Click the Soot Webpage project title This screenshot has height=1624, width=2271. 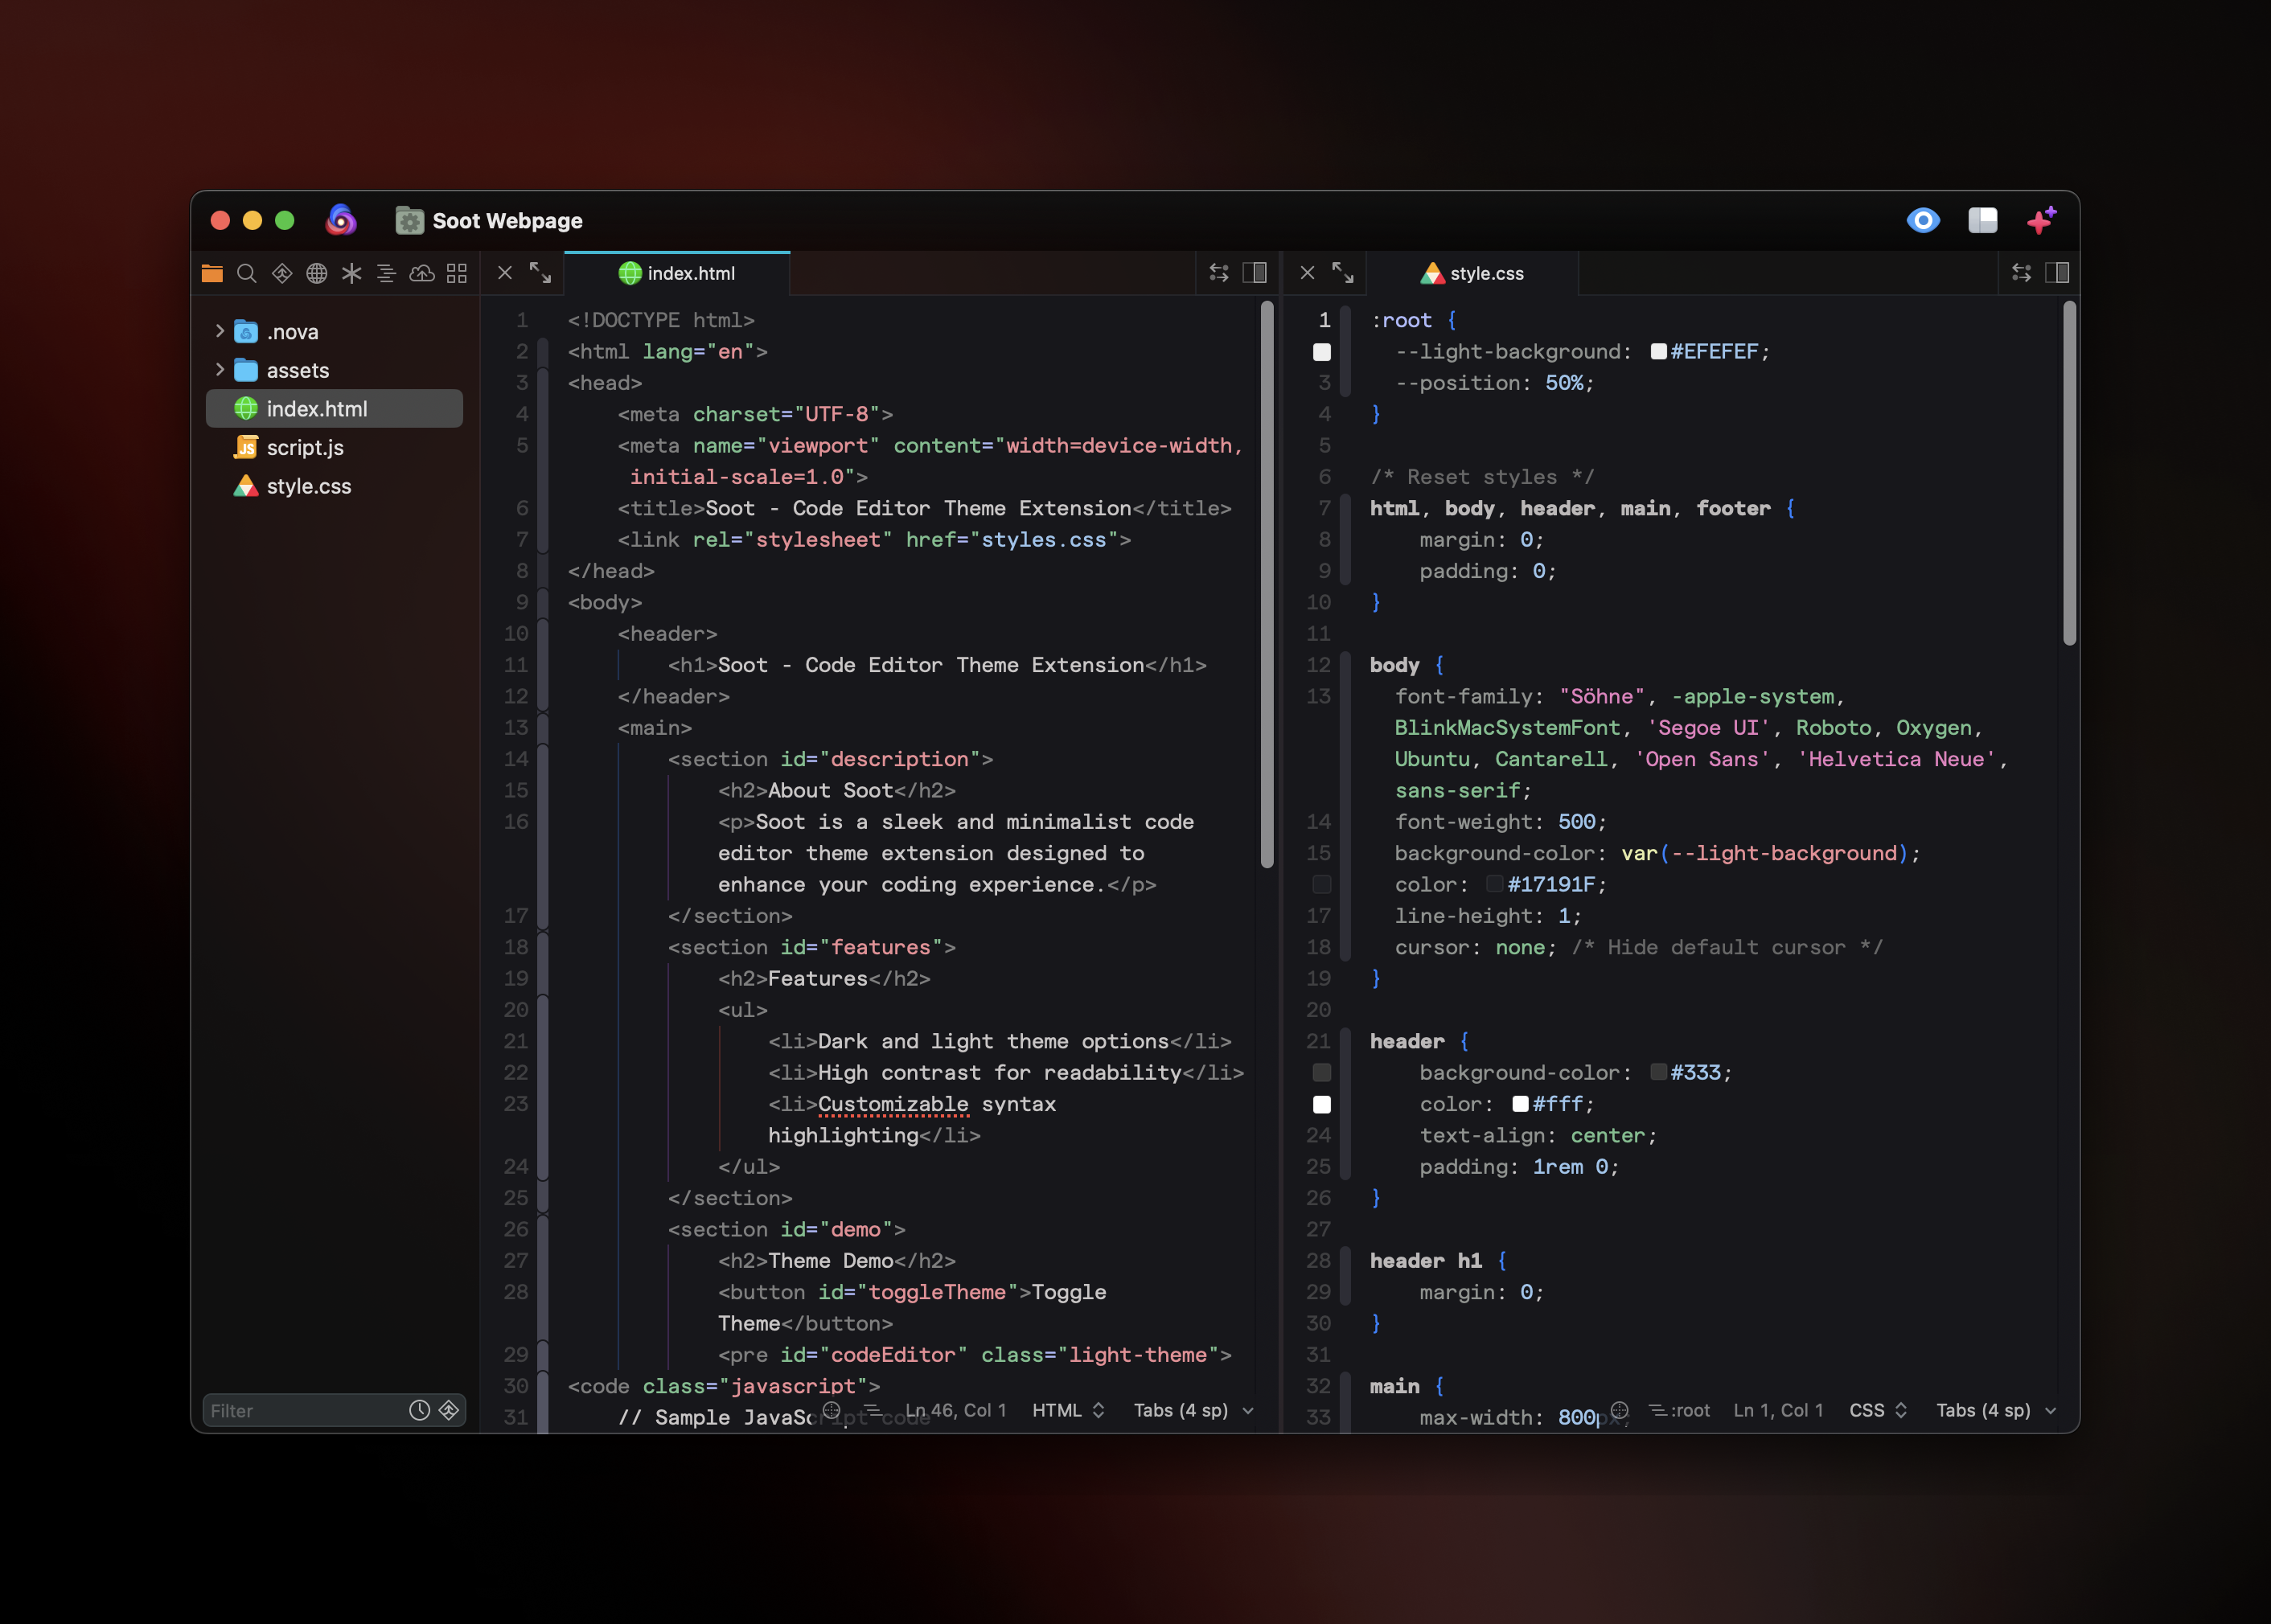point(507,221)
